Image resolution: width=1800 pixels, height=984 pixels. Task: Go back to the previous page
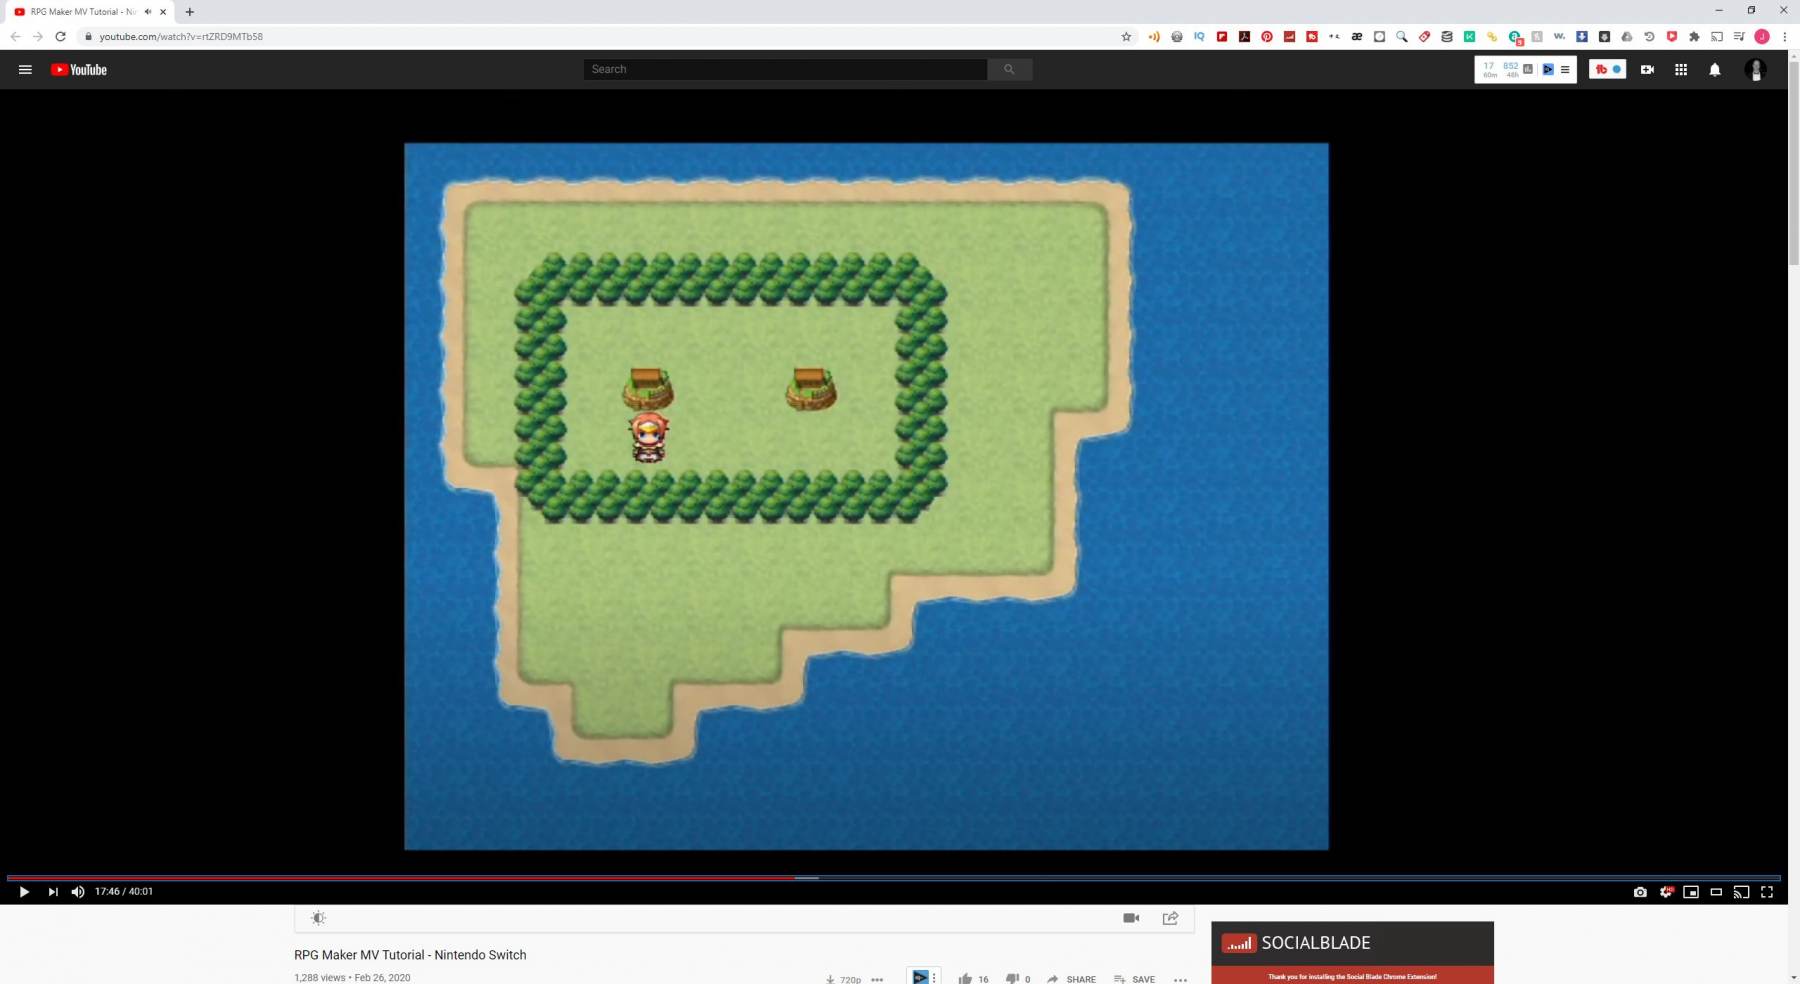15,37
